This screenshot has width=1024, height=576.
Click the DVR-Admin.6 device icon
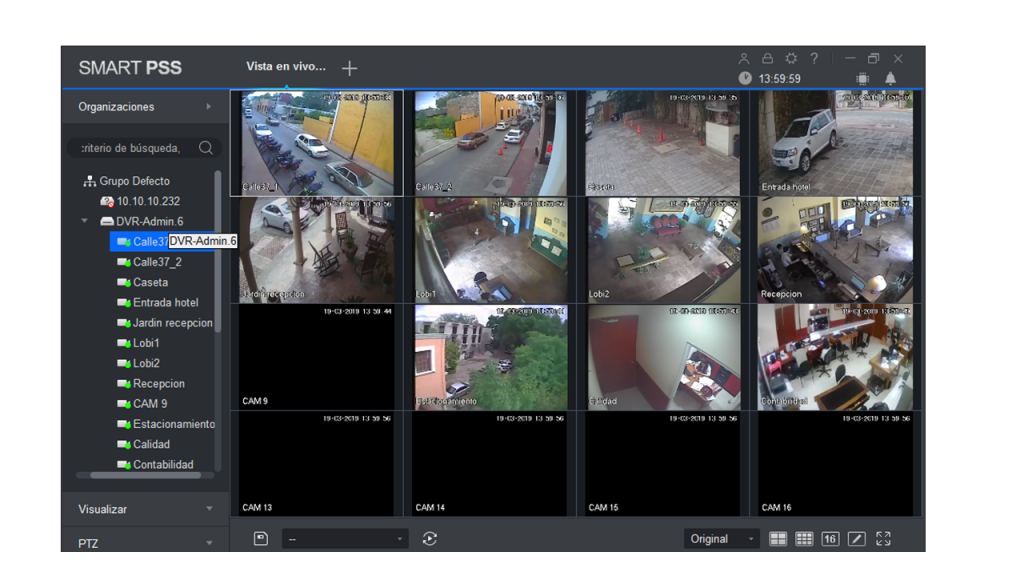pyautogui.click(x=106, y=221)
